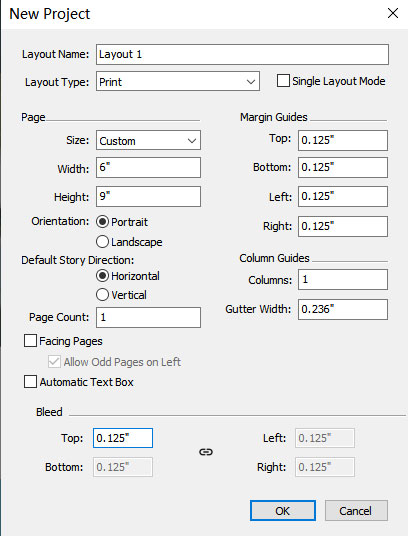Click the Columns input field
Viewport: 408px width, 536px height.
pos(343,280)
